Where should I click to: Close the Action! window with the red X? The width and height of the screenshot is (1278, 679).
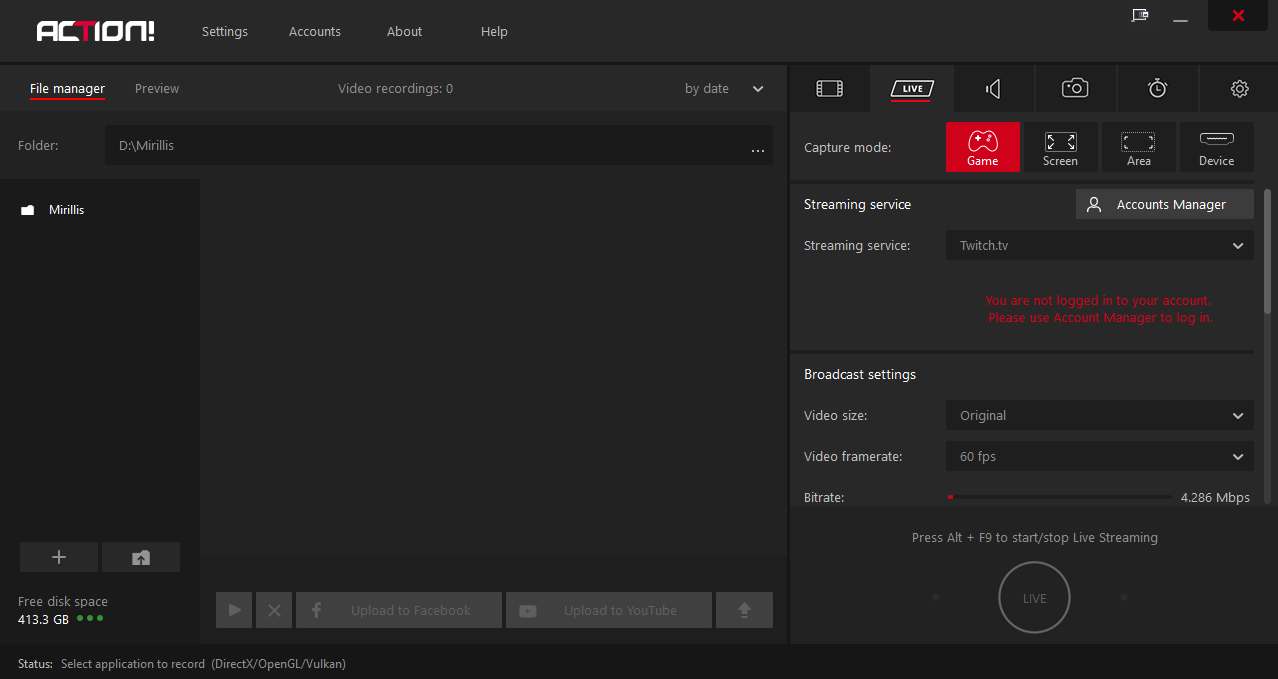1238,15
